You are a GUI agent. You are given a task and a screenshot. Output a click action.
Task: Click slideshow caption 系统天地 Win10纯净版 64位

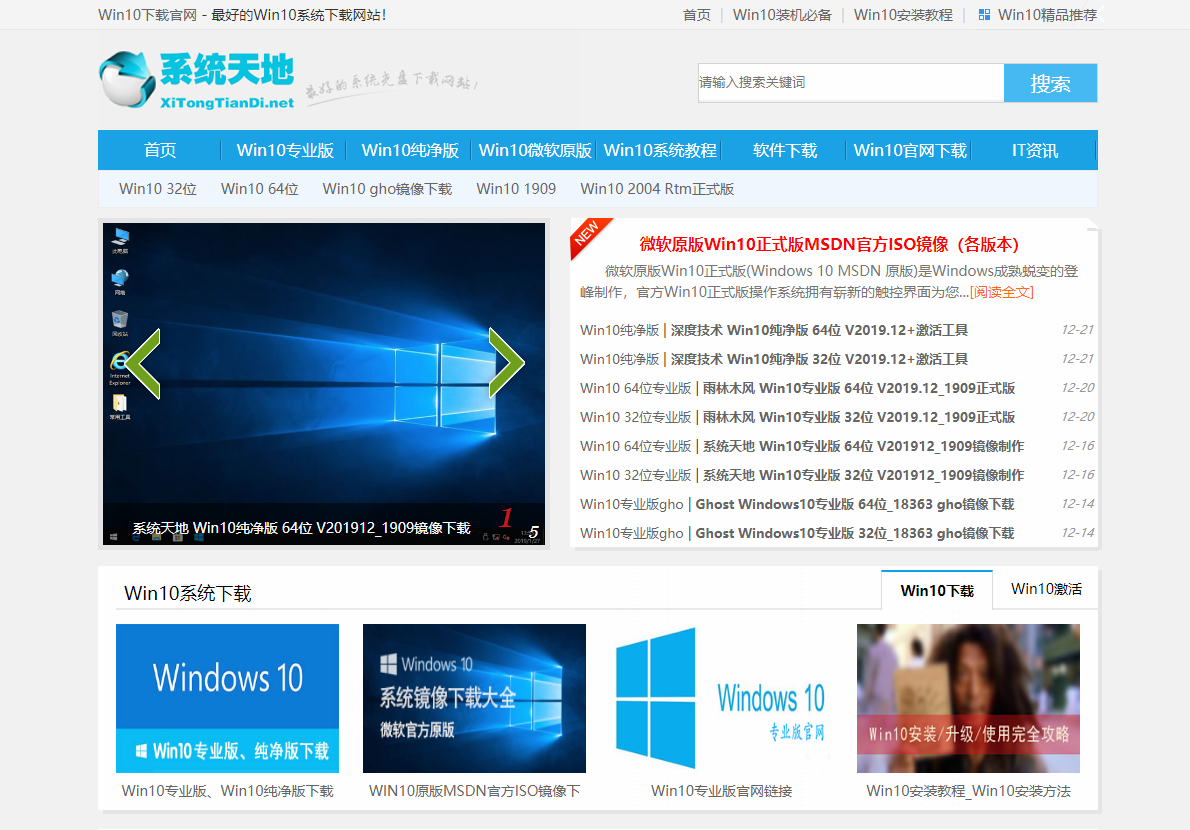[x=301, y=528]
